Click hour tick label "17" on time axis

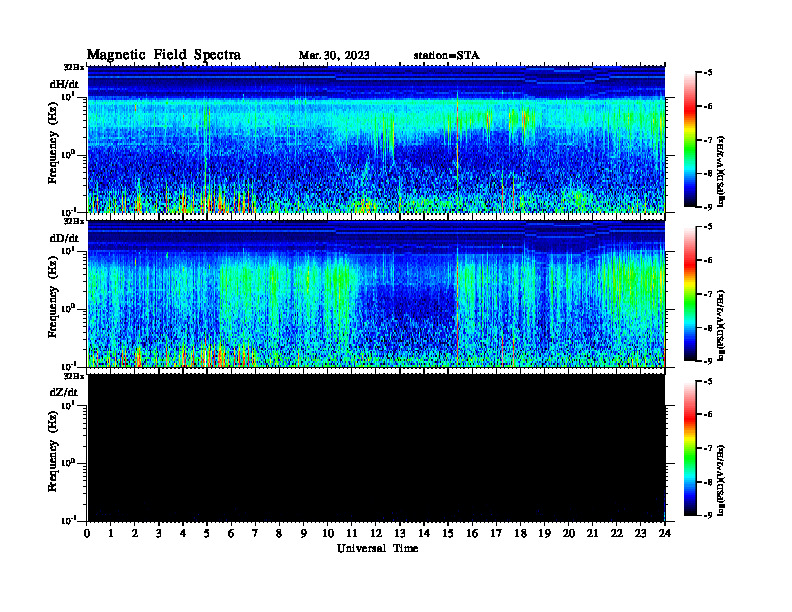[496, 533]
